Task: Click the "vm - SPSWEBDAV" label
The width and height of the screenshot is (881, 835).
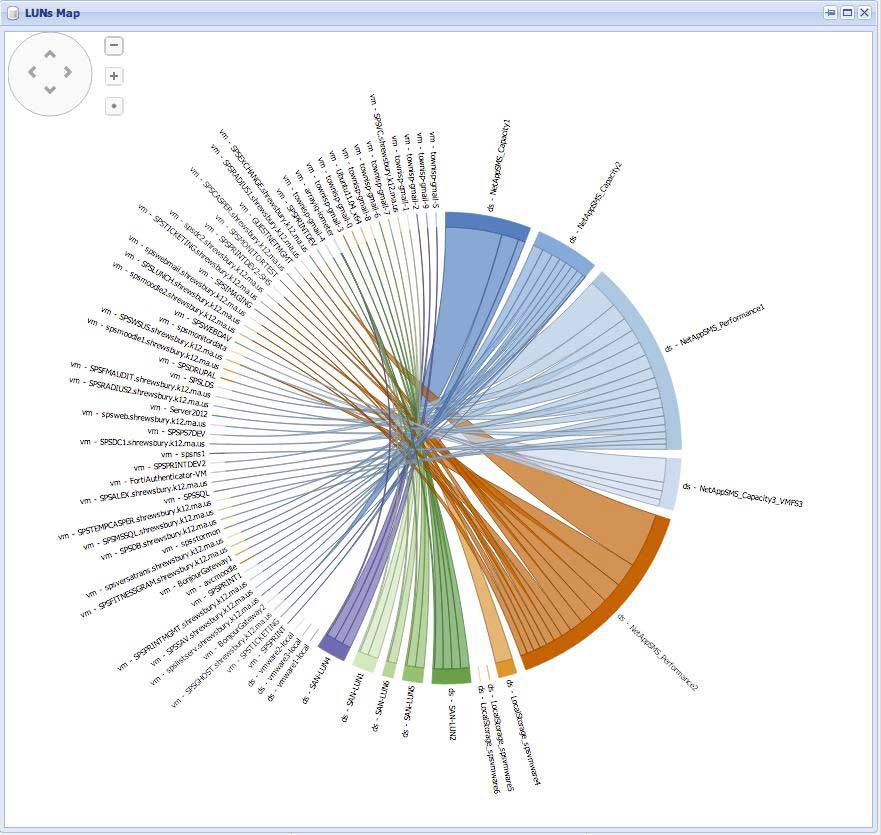Action: [203, 326]
